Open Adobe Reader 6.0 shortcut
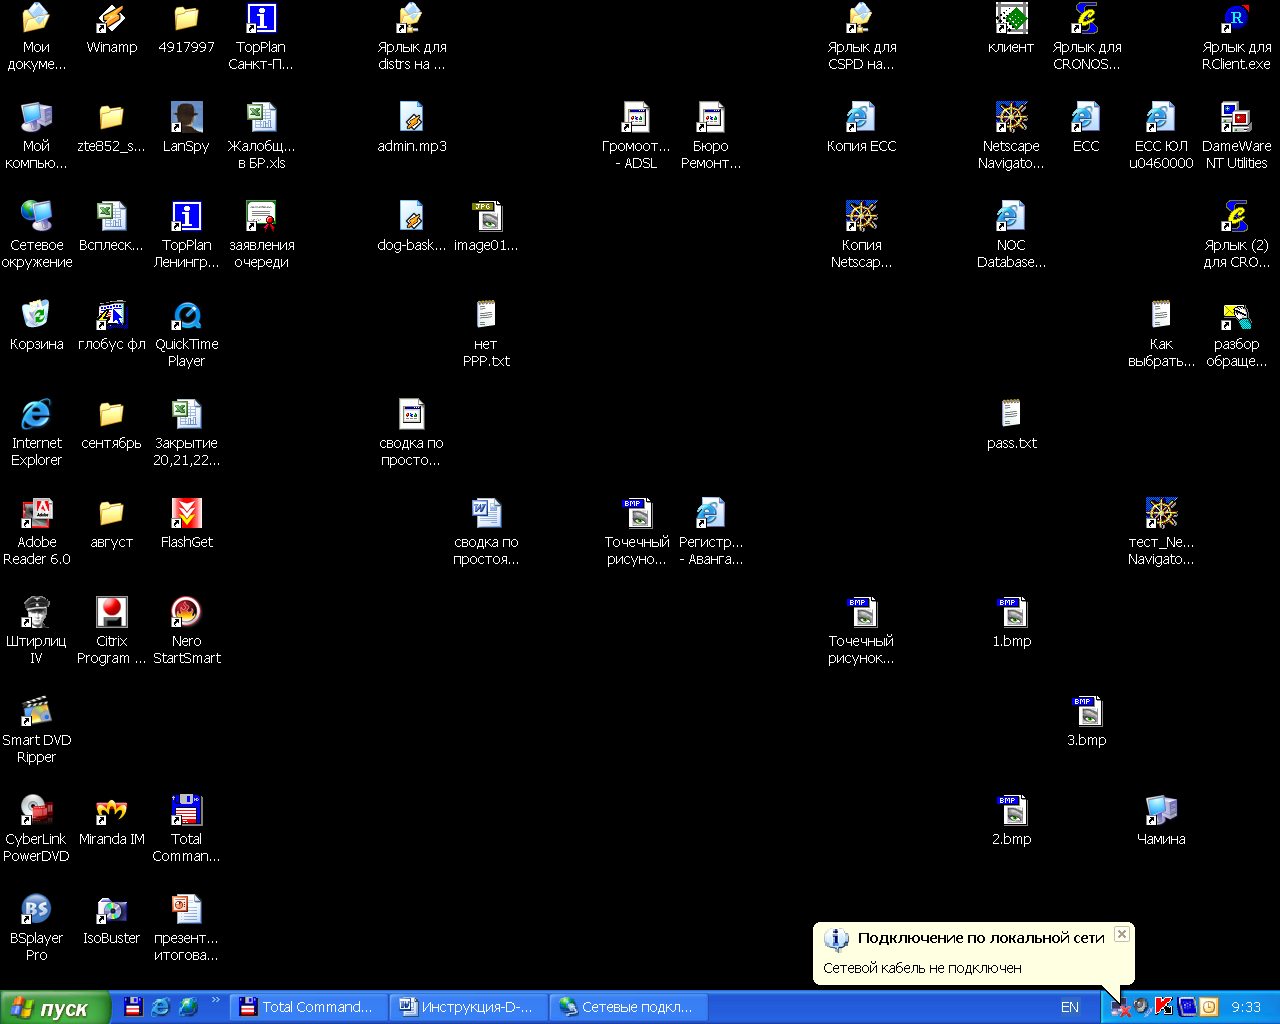The image size is (1280, 1024). (36, 532)
